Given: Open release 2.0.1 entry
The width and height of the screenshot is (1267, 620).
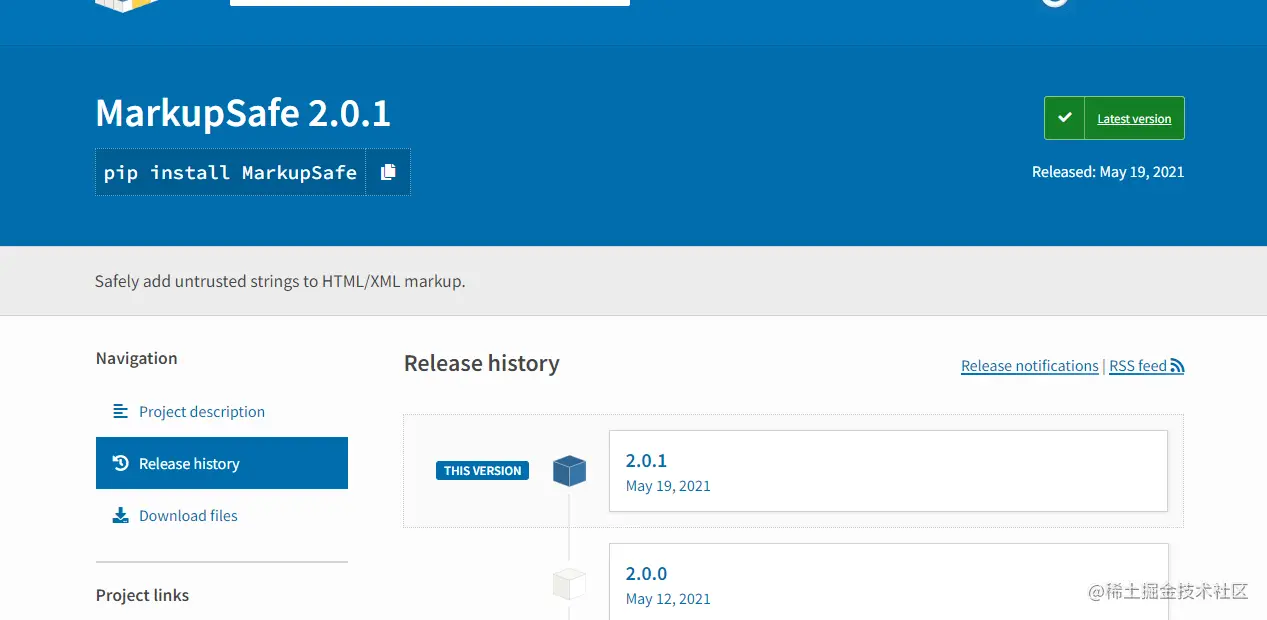Looking at the screenshot, I should 888,471.
